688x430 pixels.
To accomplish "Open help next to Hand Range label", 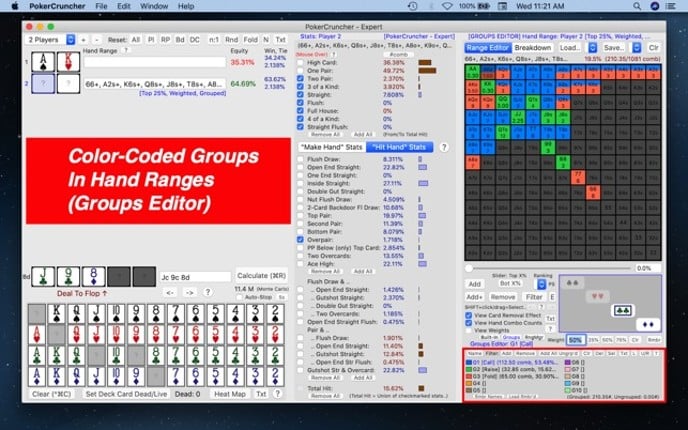I will coord(126,50).
